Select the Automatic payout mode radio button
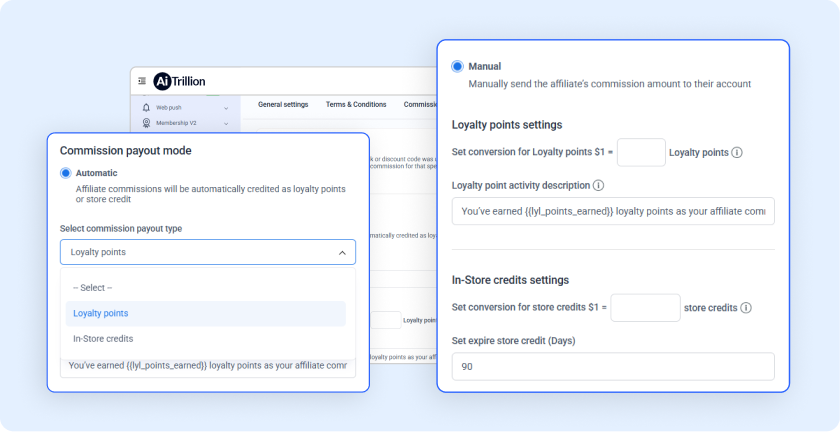Screen dimensions: 840x432 coord(66,173)
